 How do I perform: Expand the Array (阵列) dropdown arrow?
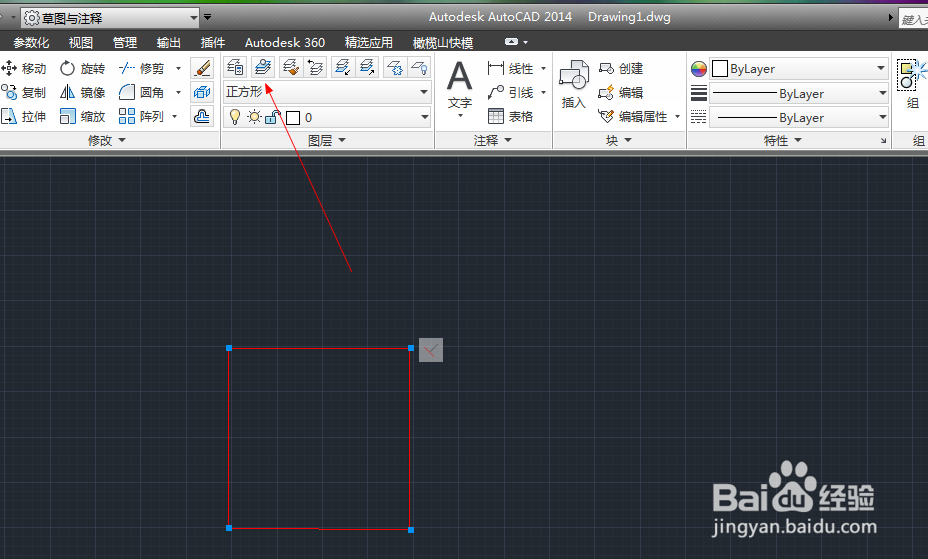click(x=175, y=117)
